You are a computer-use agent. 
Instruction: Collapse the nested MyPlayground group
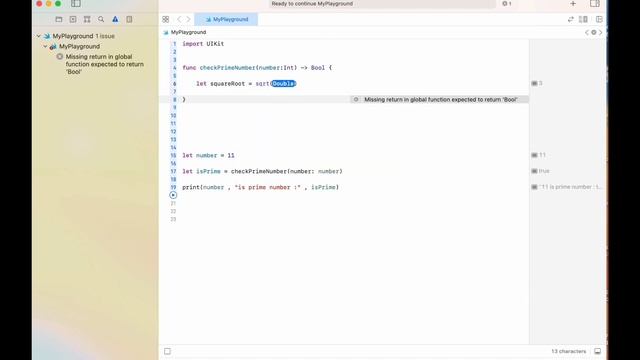(45, 47)
